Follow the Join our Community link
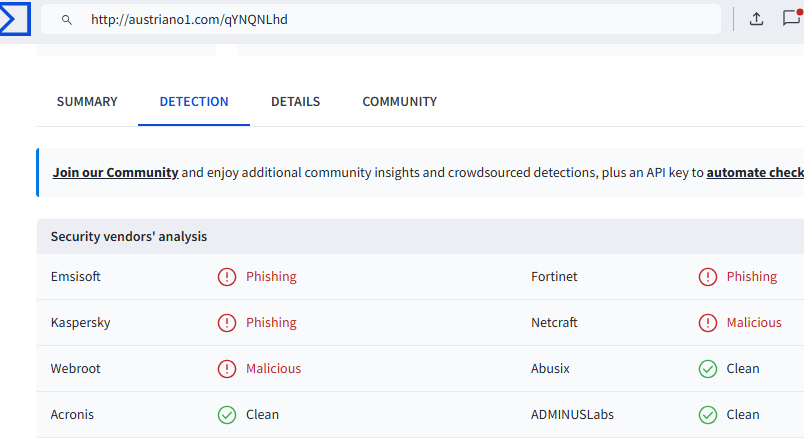Viewport: 804px width, 438px height. [115, 172]
